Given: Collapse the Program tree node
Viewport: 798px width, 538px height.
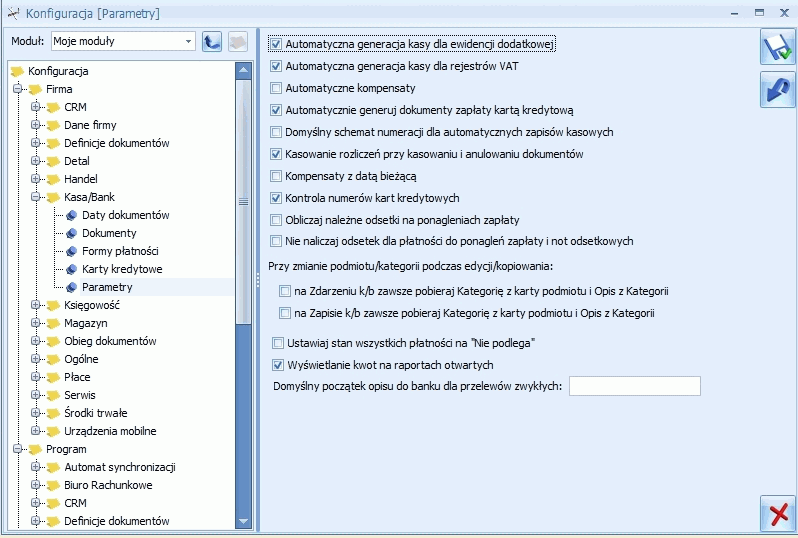Looking at the screenshot, I should pos(18,449).
